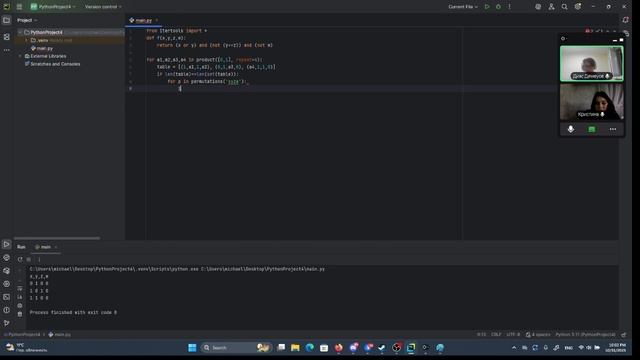Image resolution: width=640 pixels, height=360 pixels.
Task: Select the top participant video thumbnail
Action: point(591,64)
